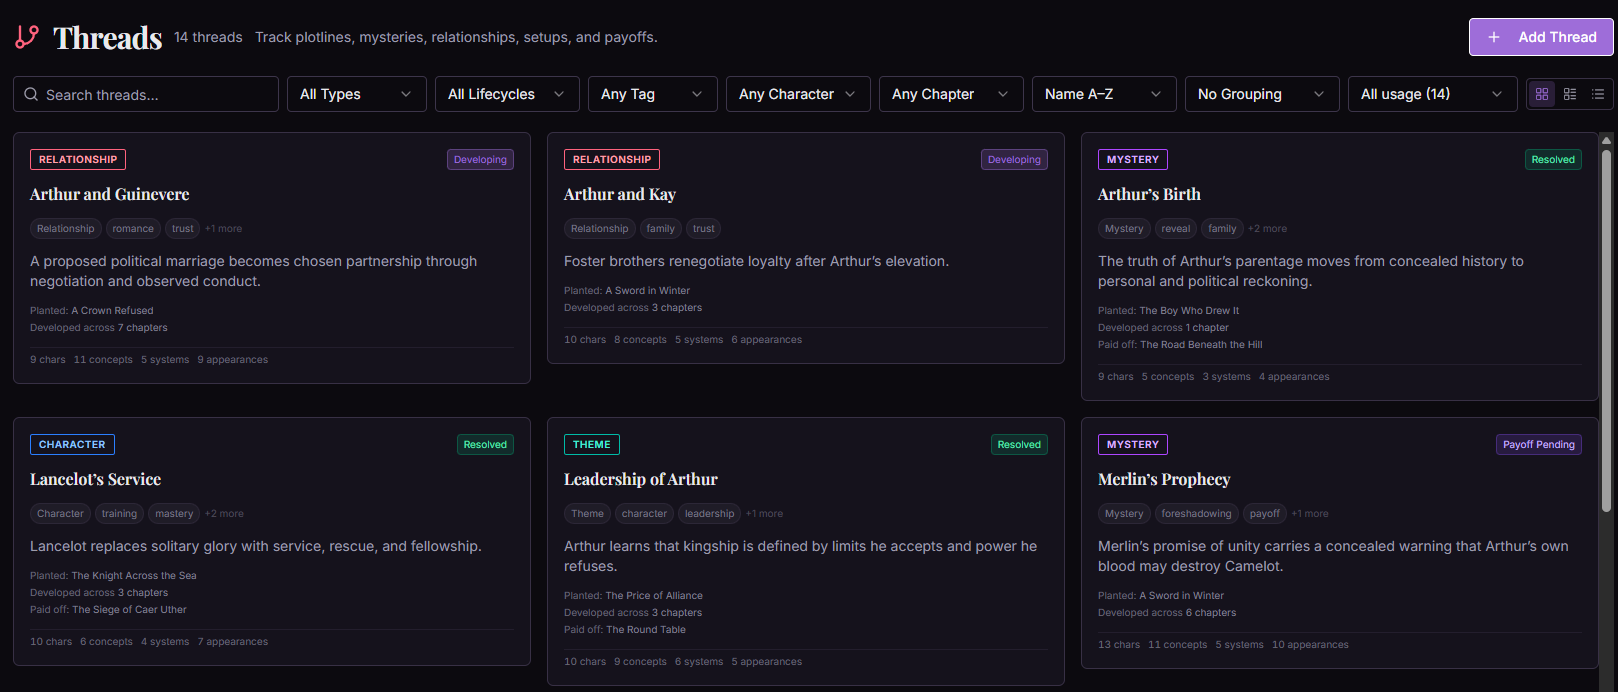Click the Resolved badge on Lancelot's Service
Viewport: 1618px width, 692px height.
pyautogui.click(x=485, y=445)
